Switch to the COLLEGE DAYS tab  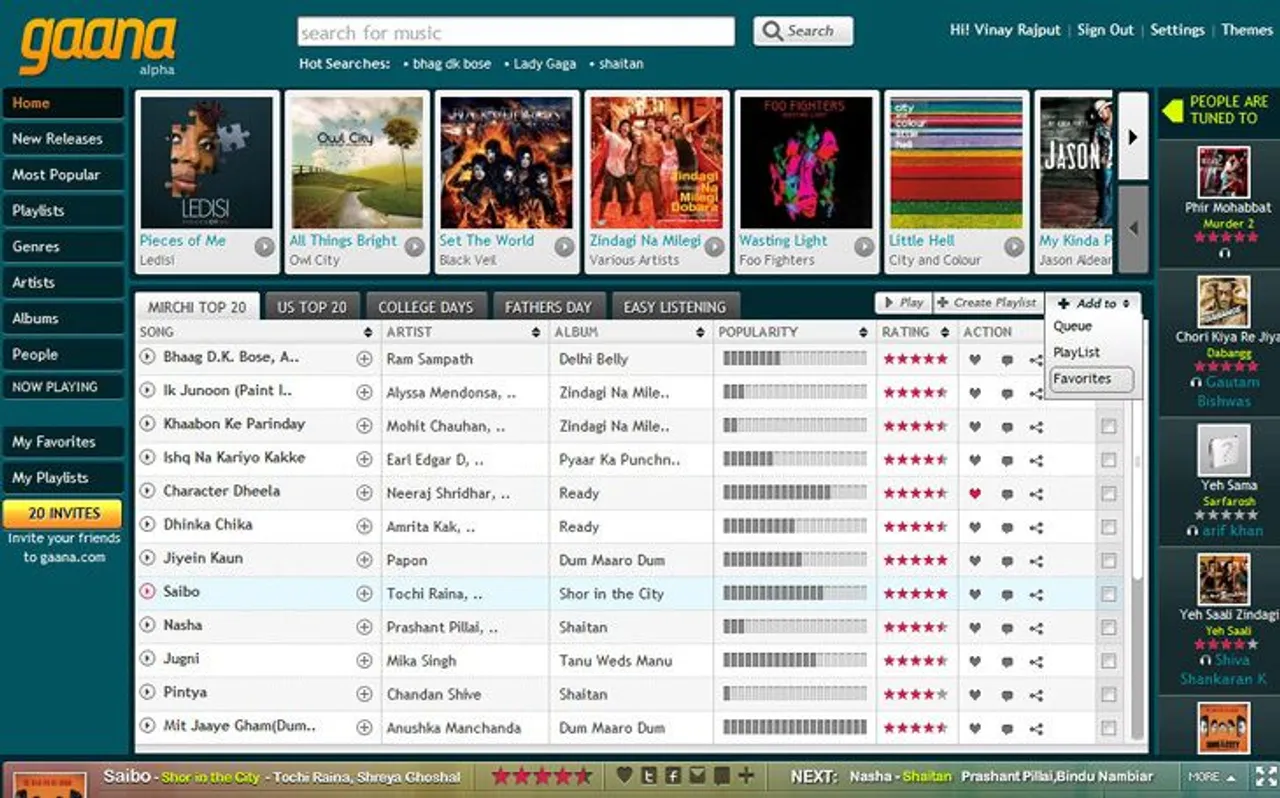point(426,307)
